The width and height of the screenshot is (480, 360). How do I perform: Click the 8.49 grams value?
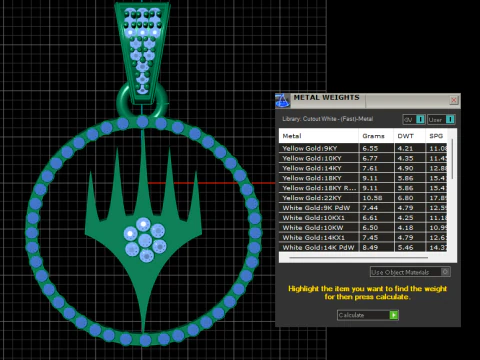click(370, 247)
